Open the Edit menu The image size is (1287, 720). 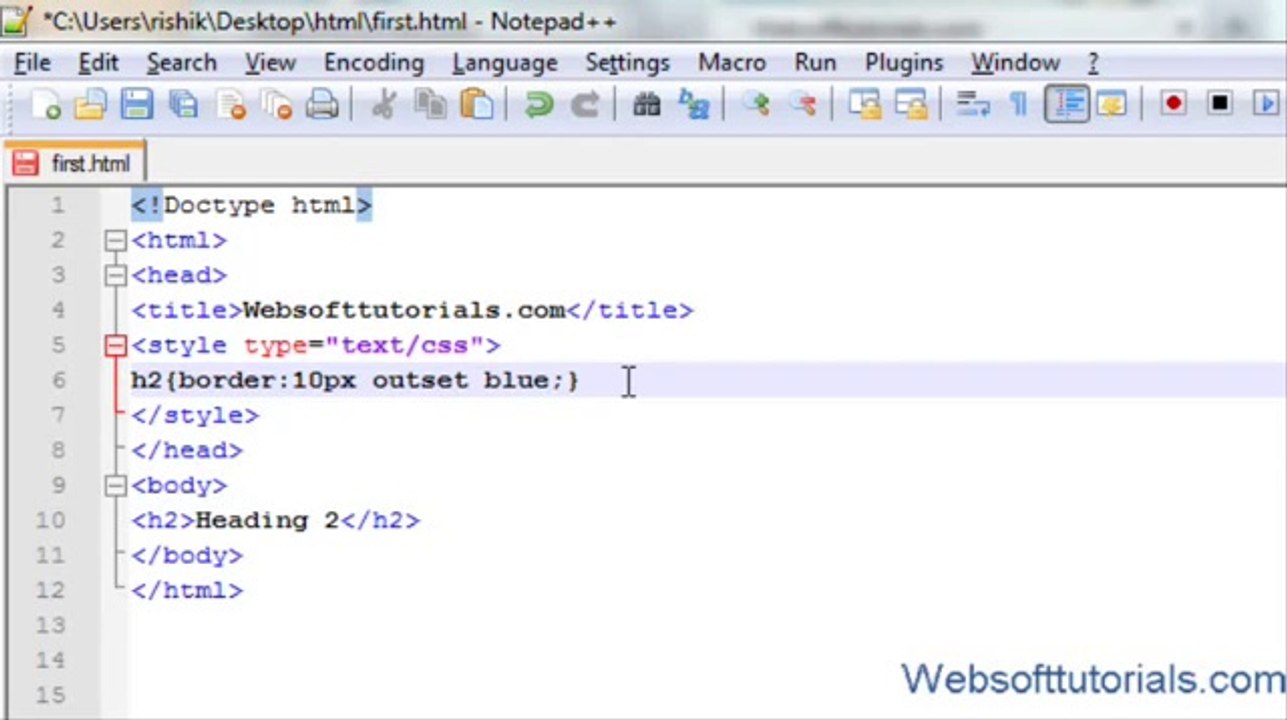(x=98, y=63)
